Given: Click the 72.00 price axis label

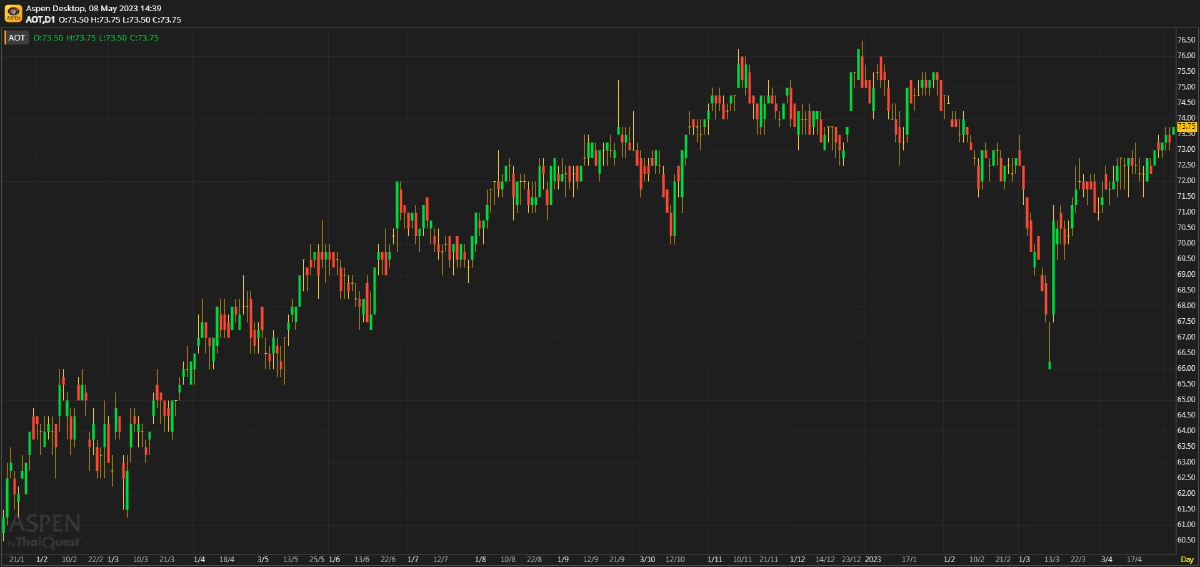Looking at the screenshot, I should click(1187, 180).
